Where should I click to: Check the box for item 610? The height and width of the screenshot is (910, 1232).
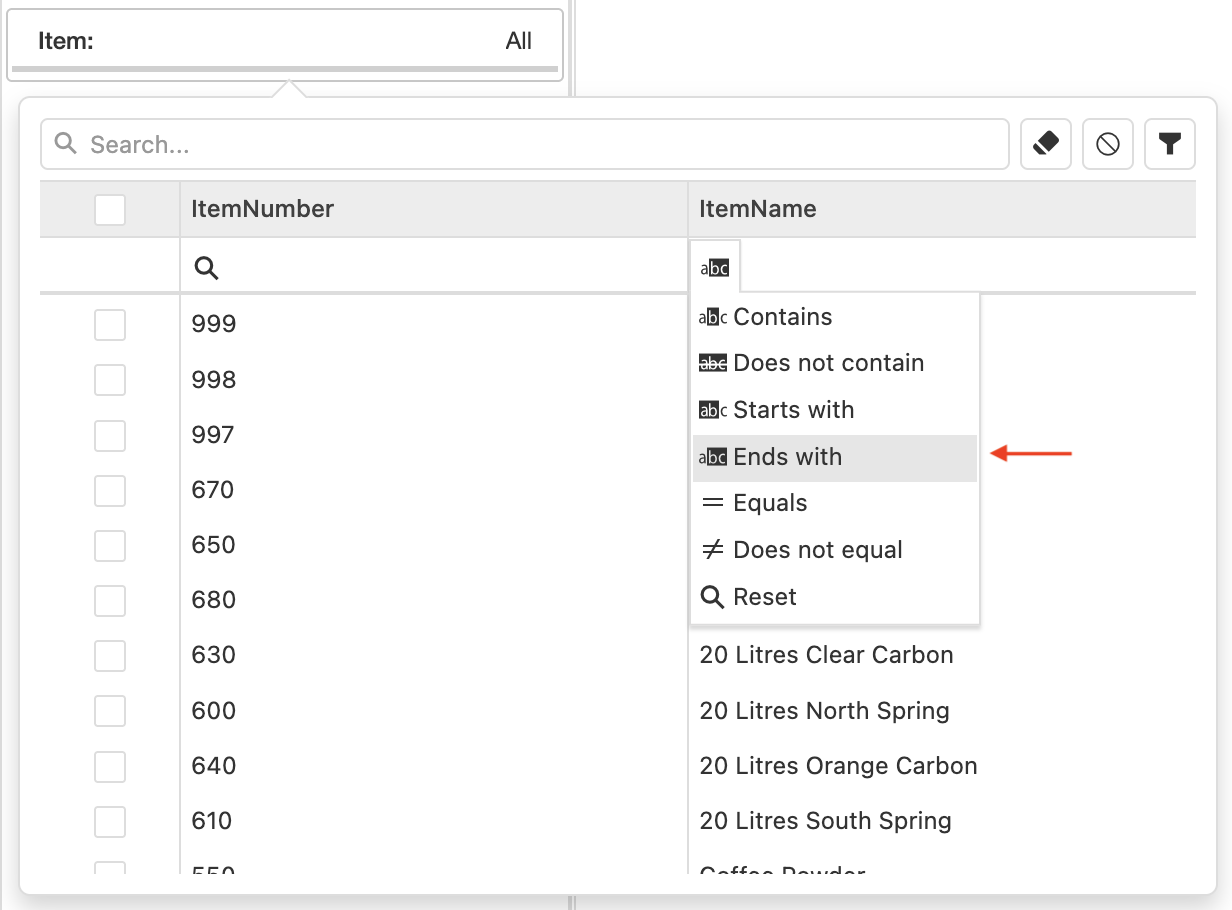pos(110,821)
